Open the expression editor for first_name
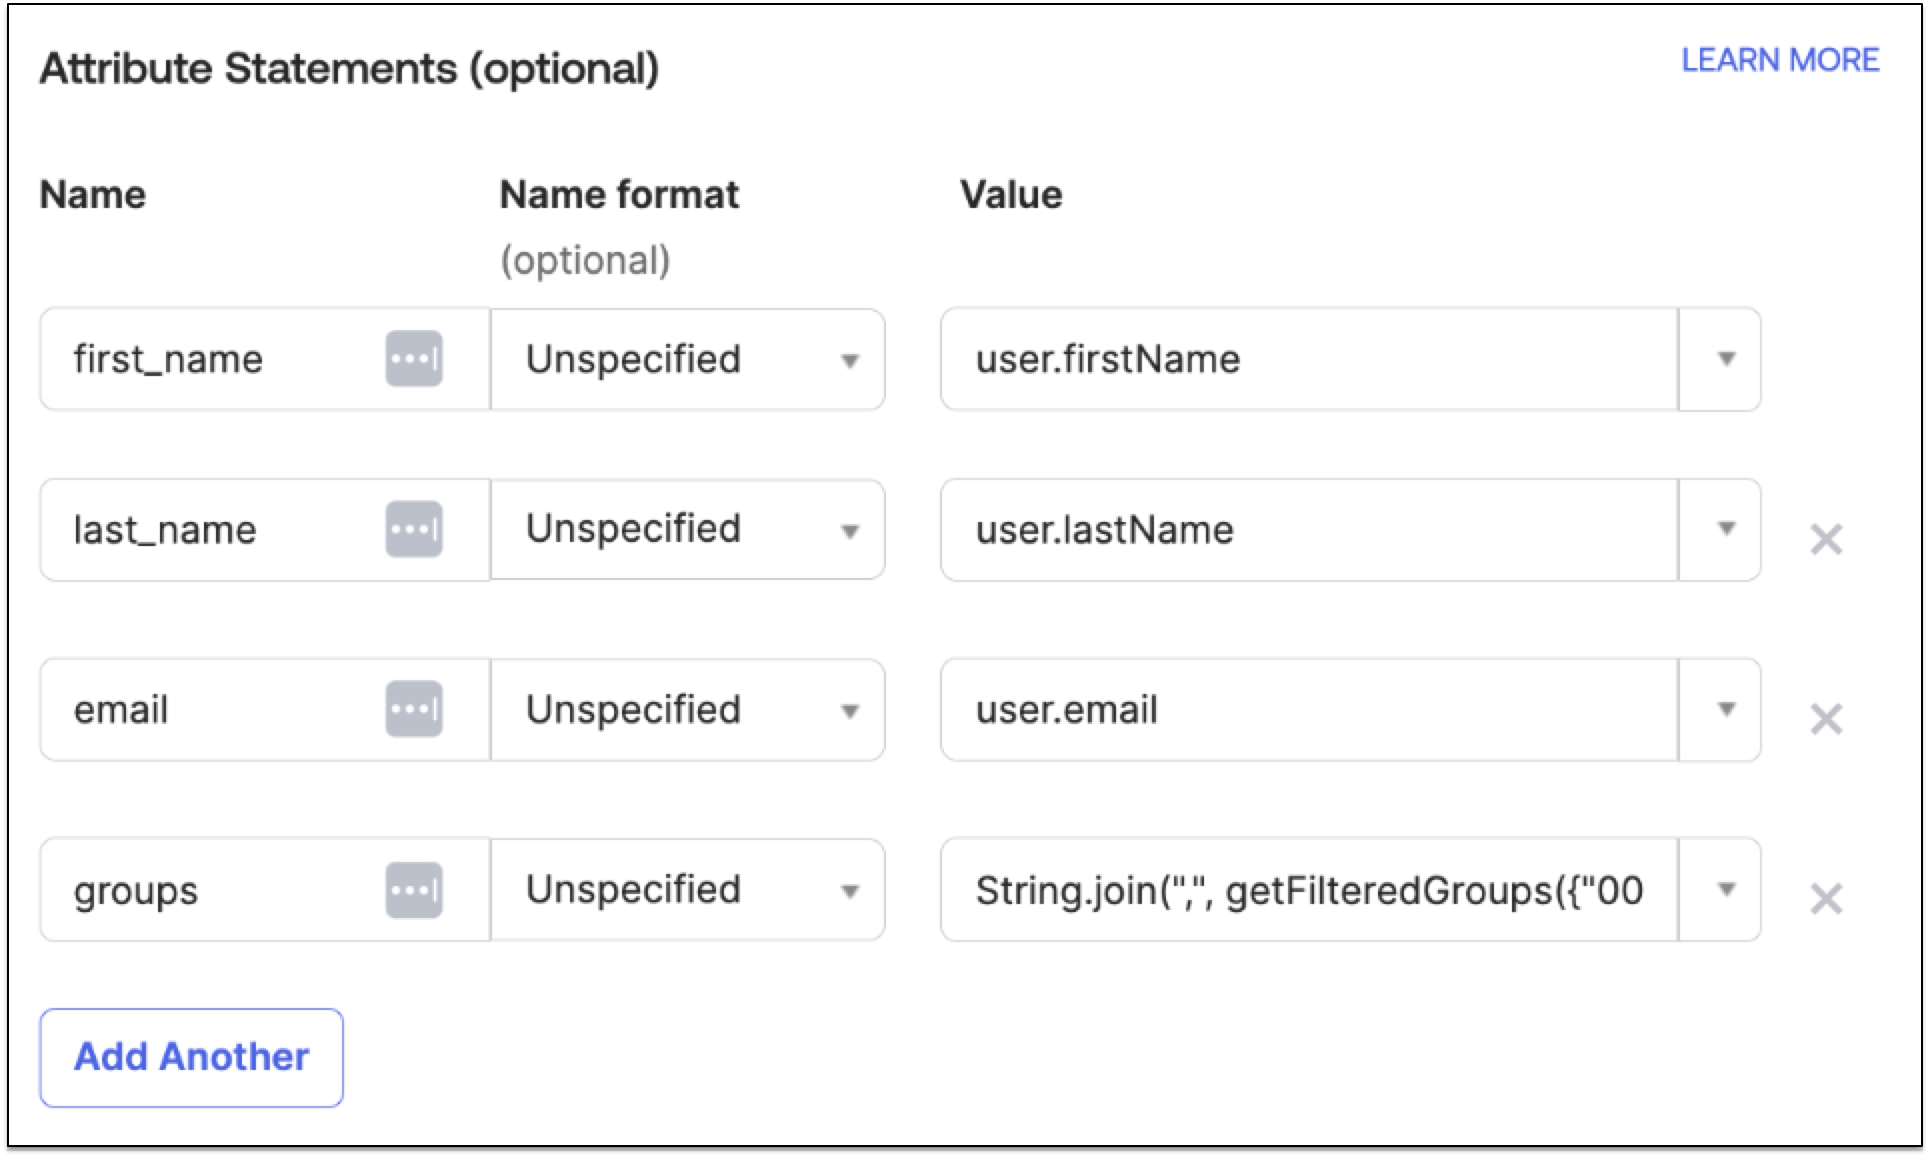This screenshot has width=1930, height=1158. pyautogui.click(x=414, y=358)
